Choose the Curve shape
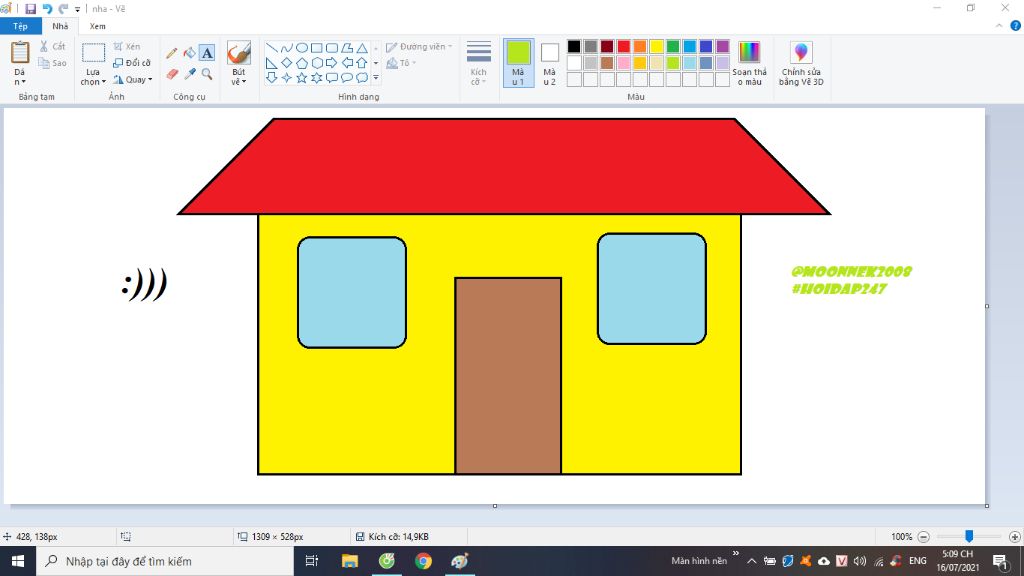1024x576 pixels. point(287,48)
